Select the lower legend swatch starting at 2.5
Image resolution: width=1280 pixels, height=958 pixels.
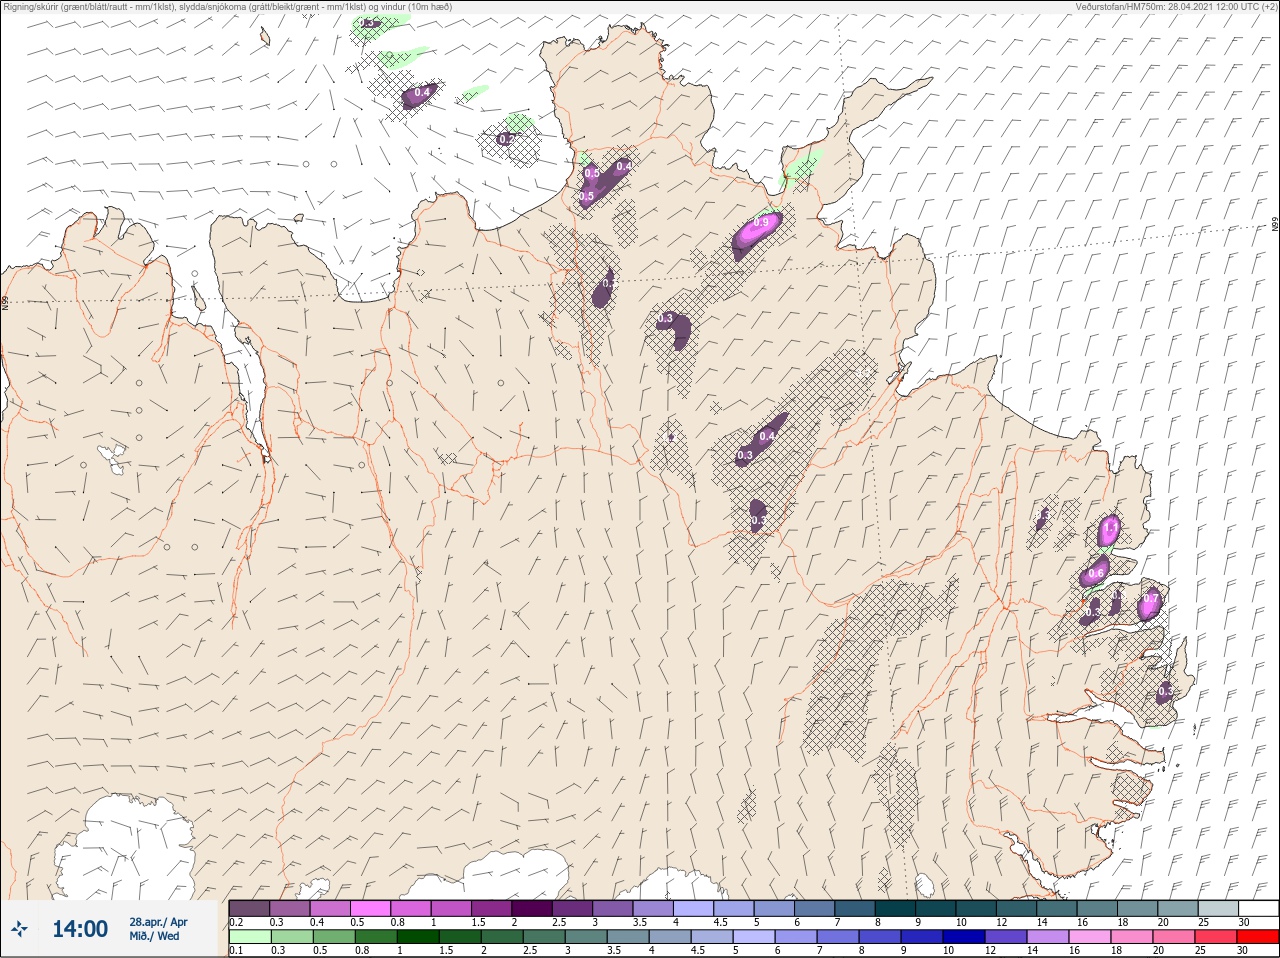click(x=544, y=937)
